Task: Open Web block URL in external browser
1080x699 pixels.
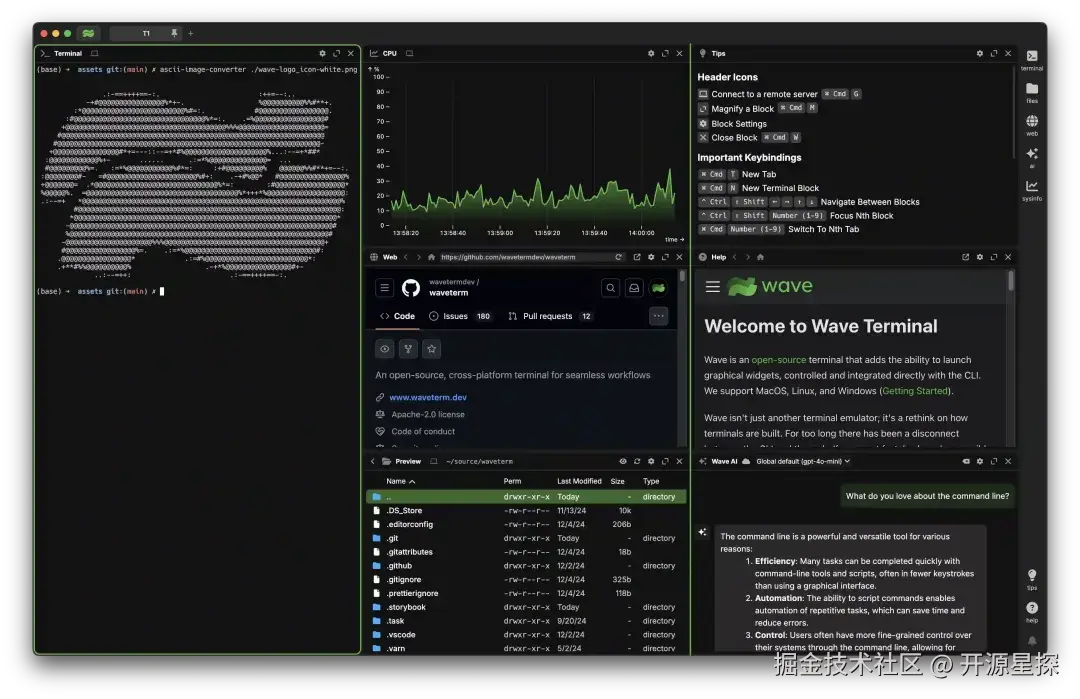Action: coord(636,257)
